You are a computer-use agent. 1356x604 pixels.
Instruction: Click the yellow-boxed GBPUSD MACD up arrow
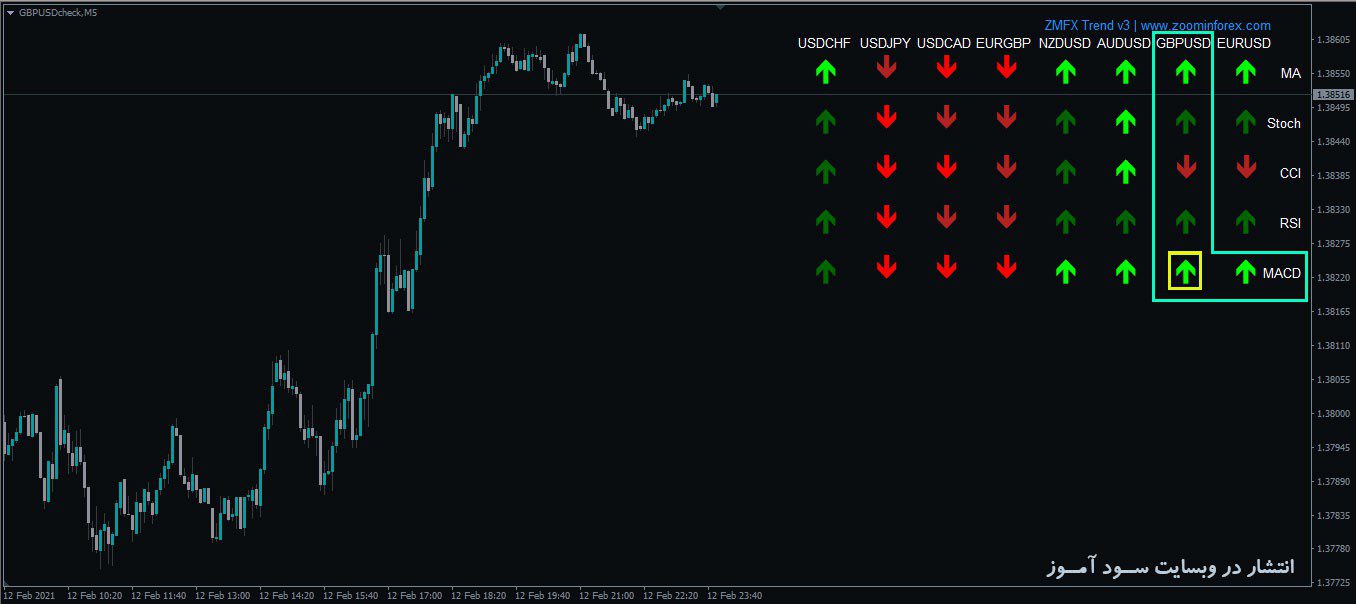(x=1185, y=271)
